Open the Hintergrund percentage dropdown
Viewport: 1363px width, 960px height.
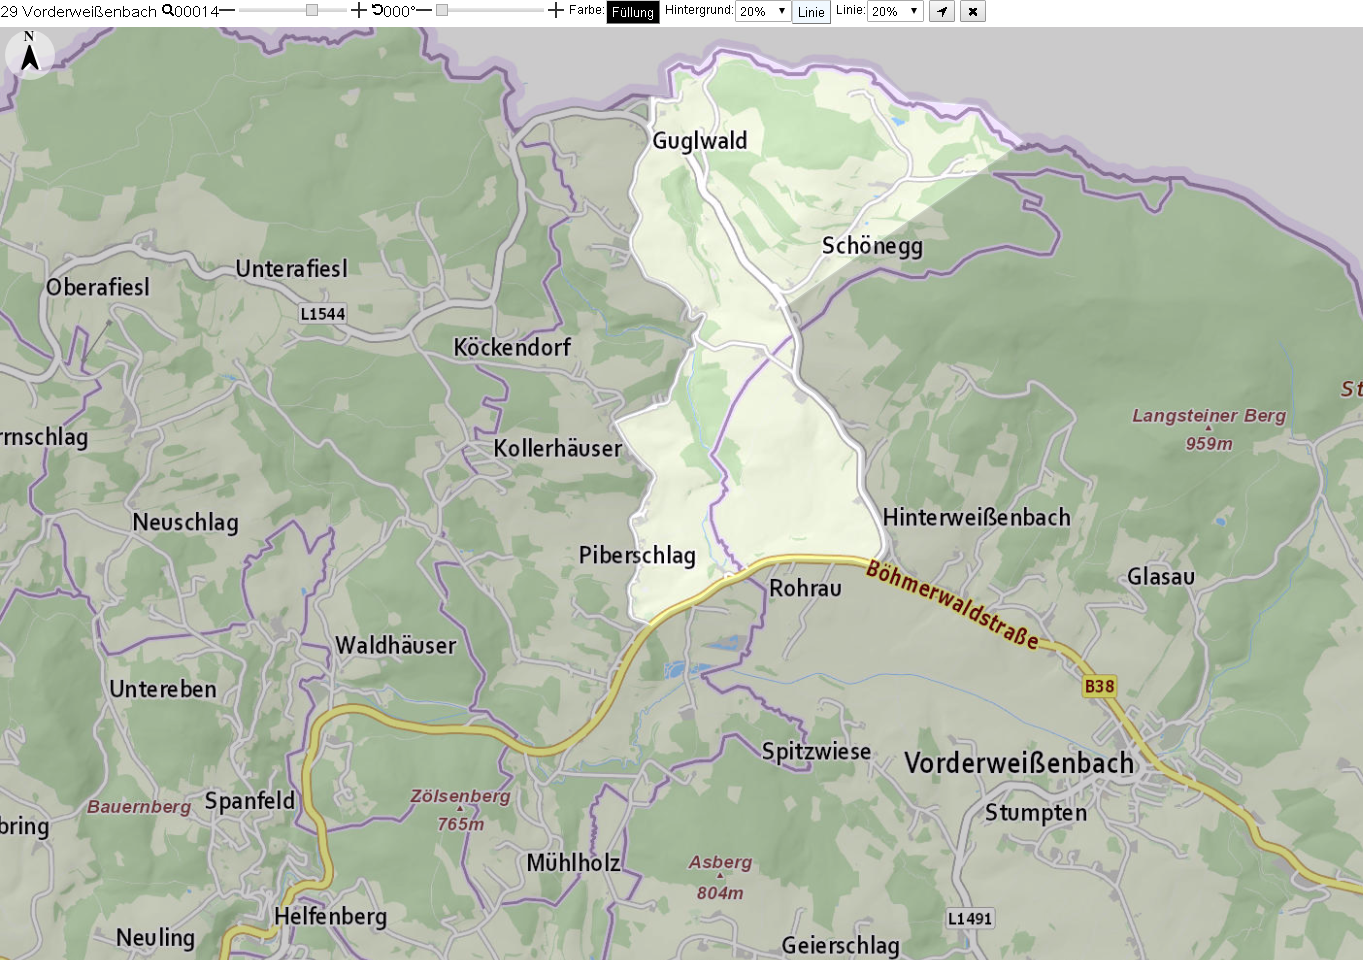click(763, 11)
